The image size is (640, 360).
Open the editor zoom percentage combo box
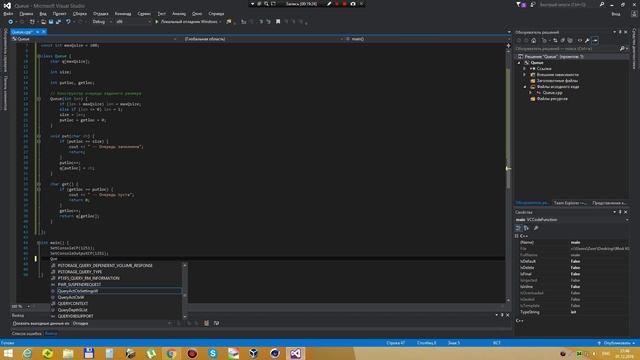[x=20, y=306]
